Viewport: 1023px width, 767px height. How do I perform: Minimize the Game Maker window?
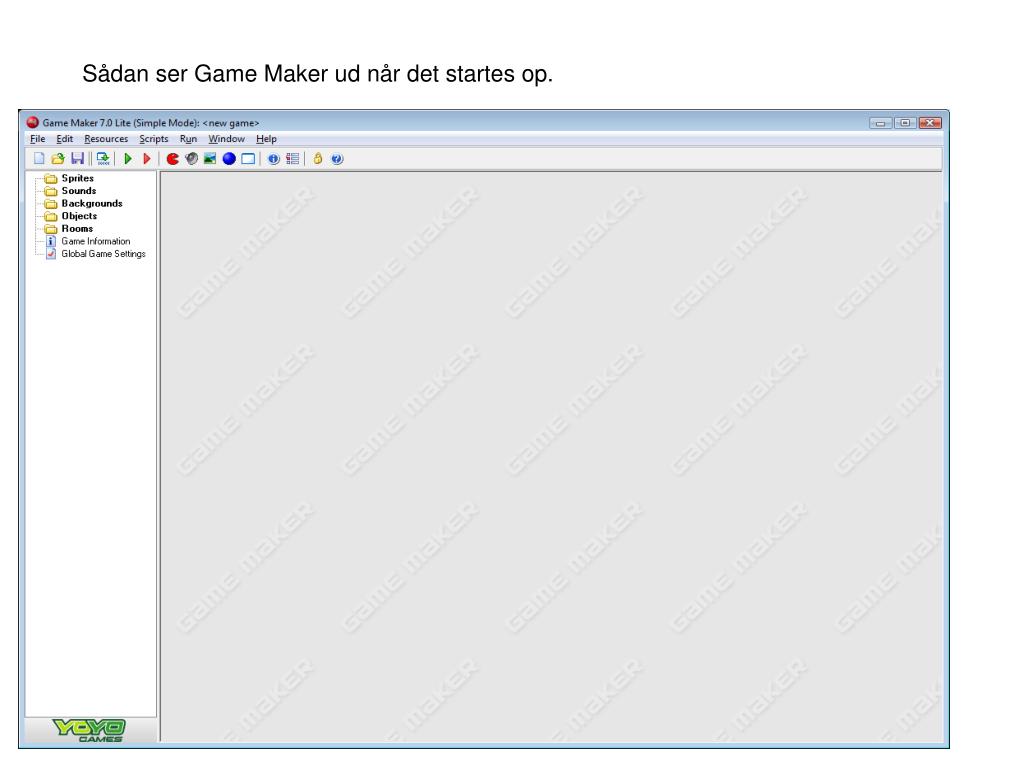880,123
